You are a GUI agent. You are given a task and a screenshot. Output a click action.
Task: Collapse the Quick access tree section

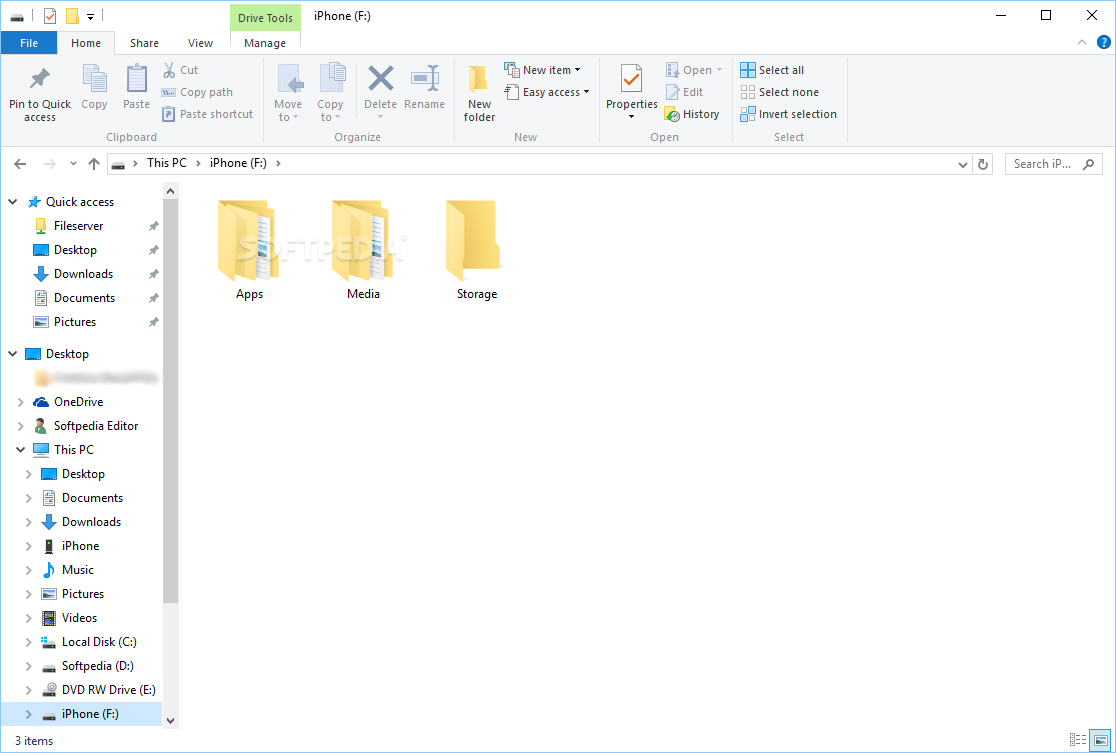coord(13,202)
